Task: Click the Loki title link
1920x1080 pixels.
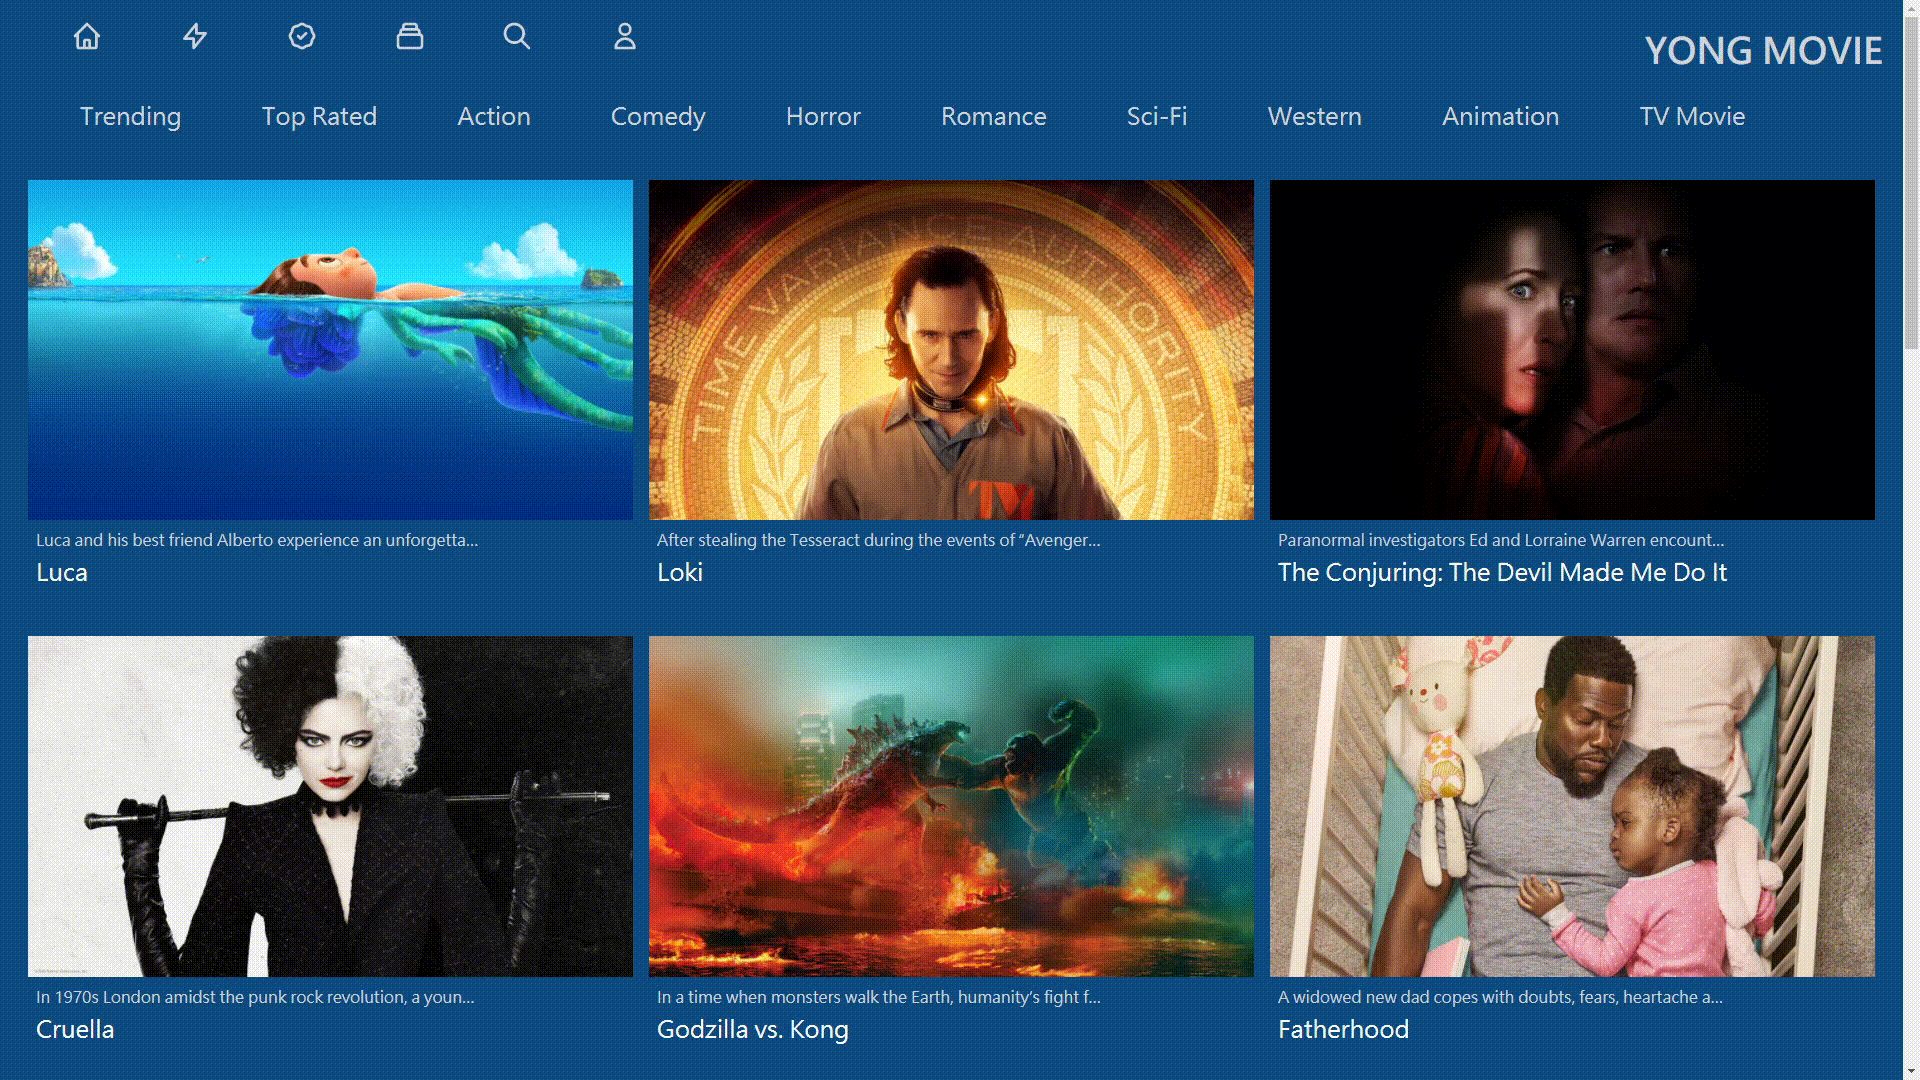Action: click(680, 572)
